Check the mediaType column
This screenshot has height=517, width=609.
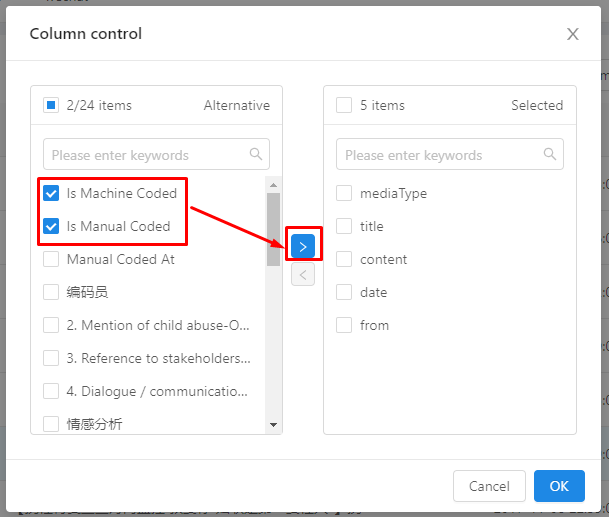[x=344, y=193]
